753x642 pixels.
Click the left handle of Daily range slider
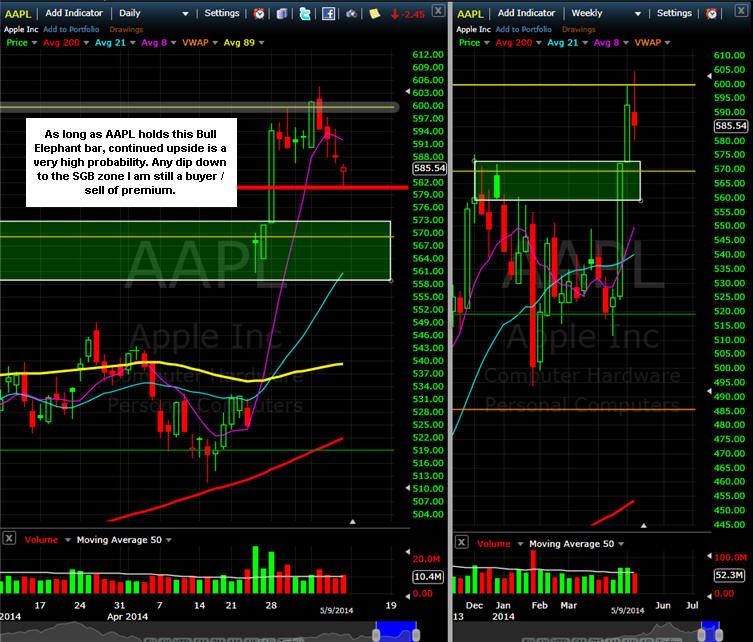click(x=376, y=634)
